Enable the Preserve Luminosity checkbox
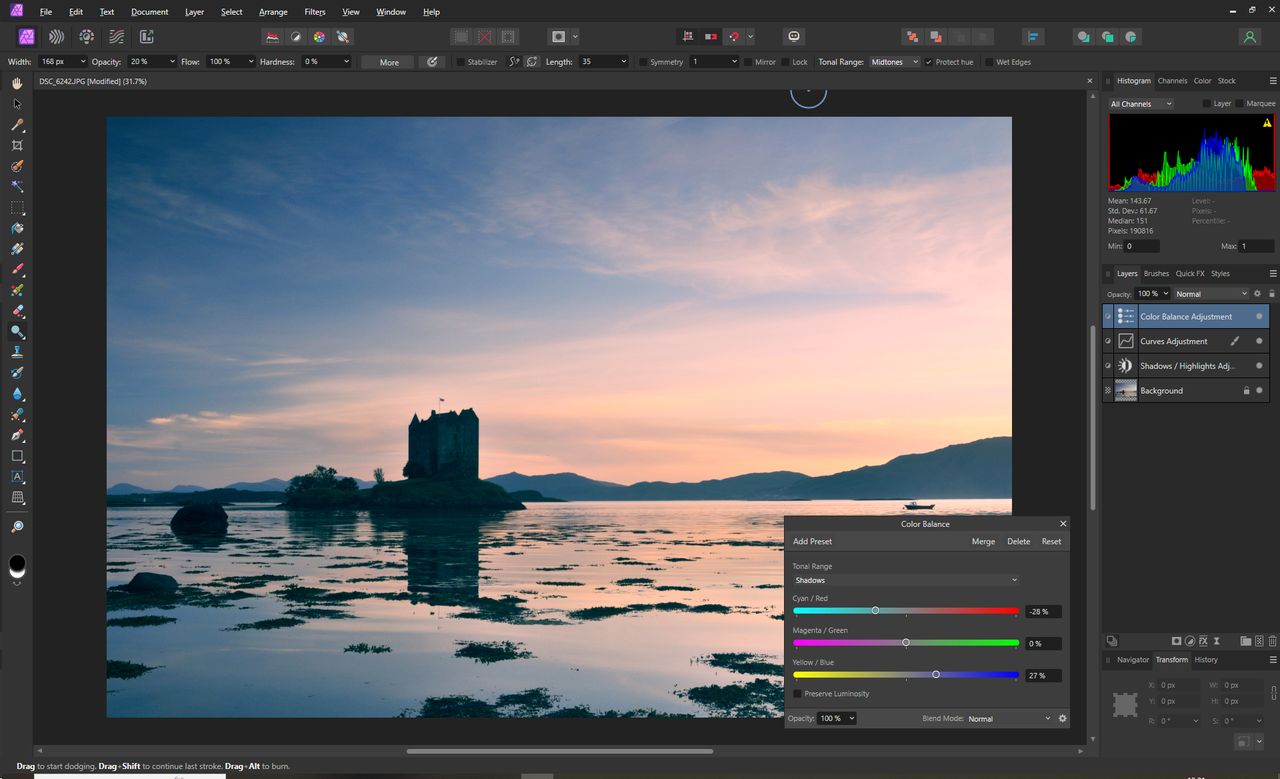 pyautogui.click(x=798, y=694)
